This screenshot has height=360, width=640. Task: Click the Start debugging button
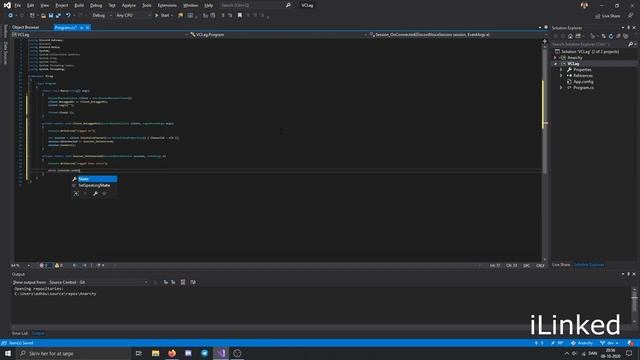[x=162, y=16]
